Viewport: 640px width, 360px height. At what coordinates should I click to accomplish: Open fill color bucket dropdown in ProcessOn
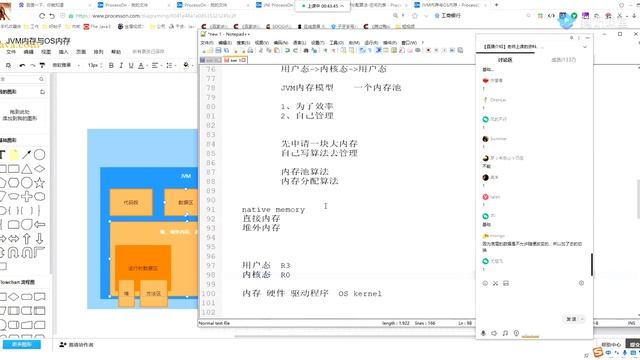[187, 65]
